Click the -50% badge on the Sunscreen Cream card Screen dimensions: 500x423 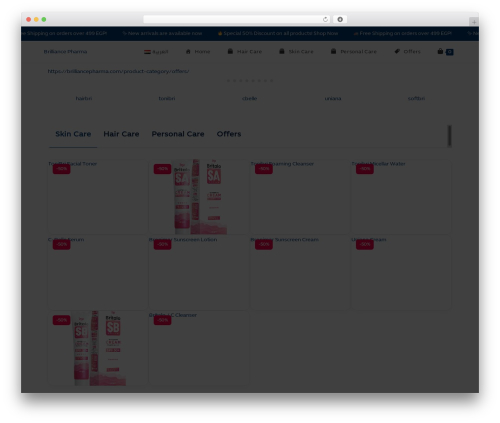pyautogui.click(x=264, y=244)
